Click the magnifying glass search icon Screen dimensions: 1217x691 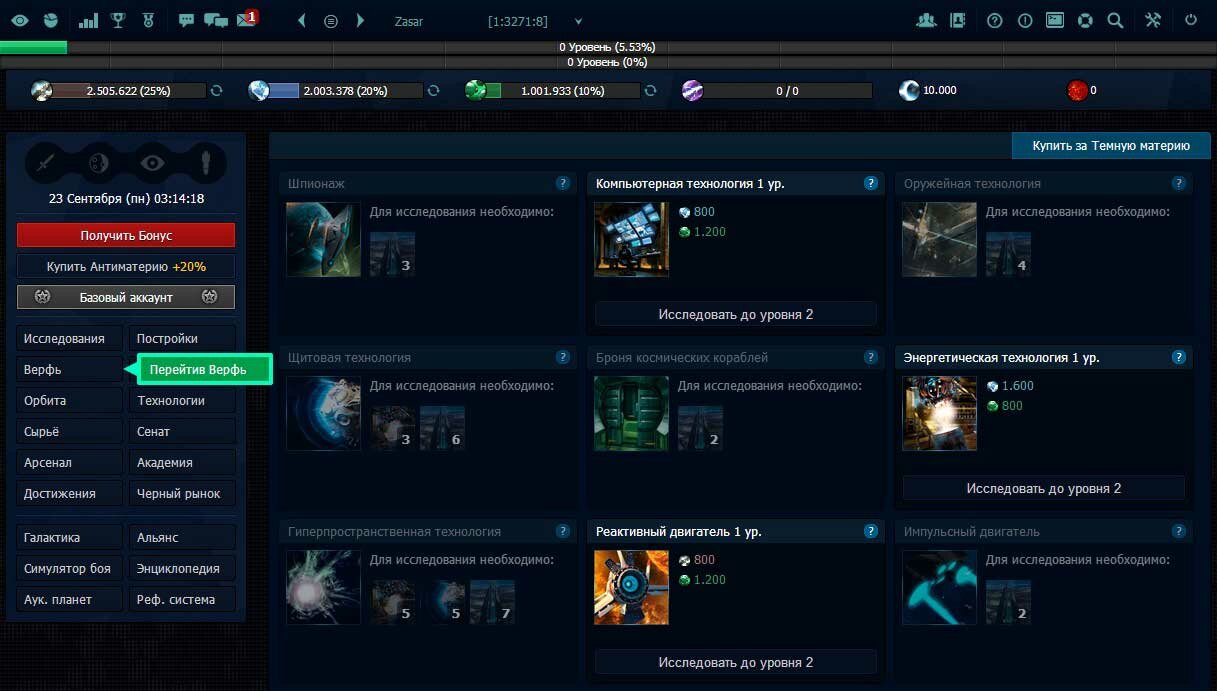[1115, 20]
